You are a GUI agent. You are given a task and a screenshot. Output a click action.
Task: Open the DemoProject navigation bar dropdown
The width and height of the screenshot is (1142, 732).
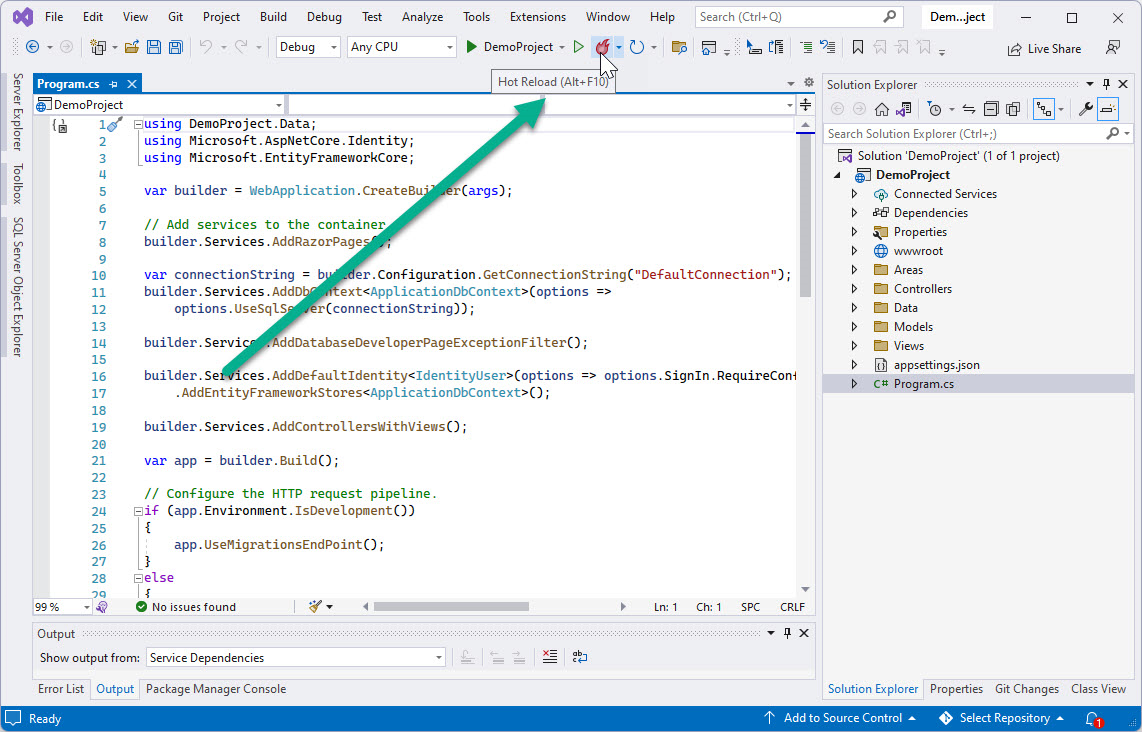[x=160, y=105]
